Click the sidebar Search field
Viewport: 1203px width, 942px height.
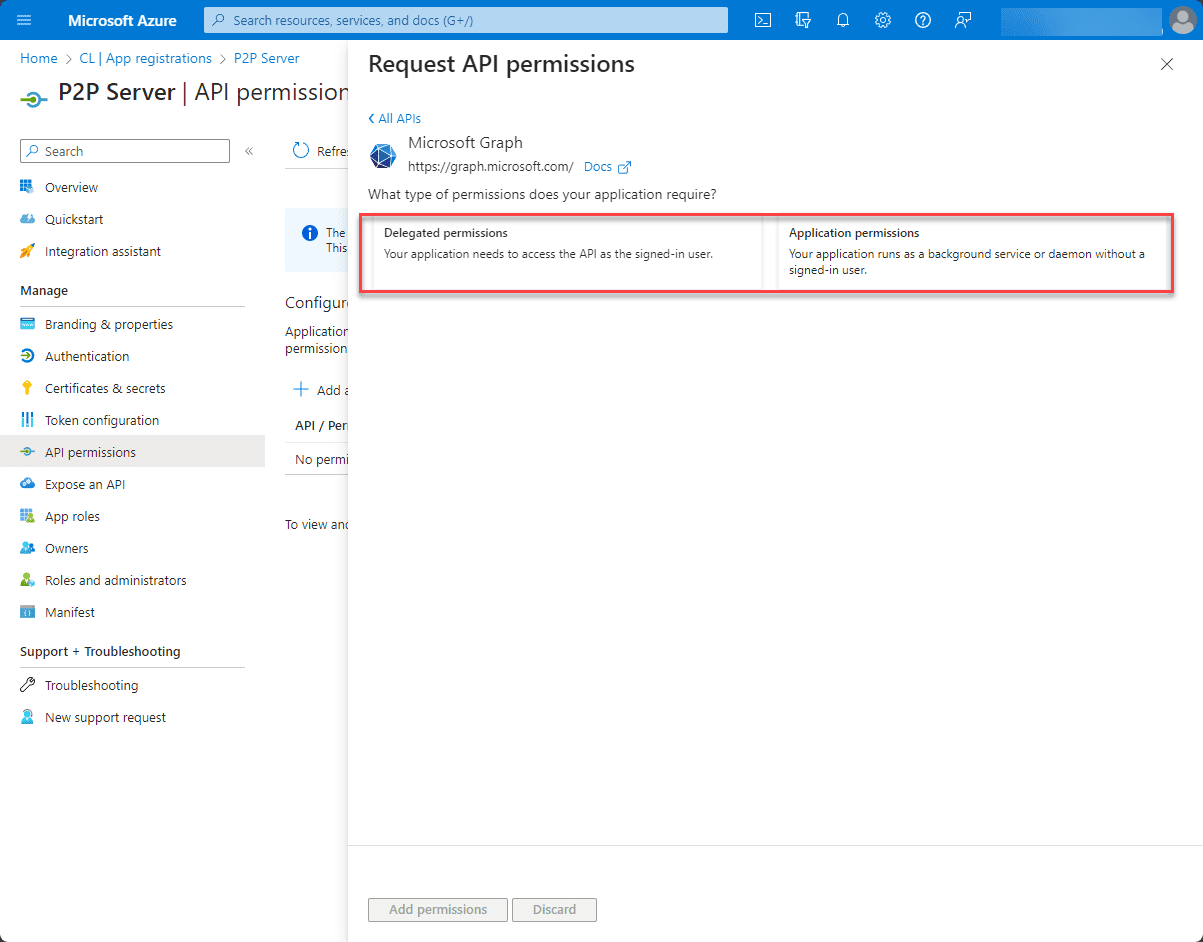pos(125,151)
